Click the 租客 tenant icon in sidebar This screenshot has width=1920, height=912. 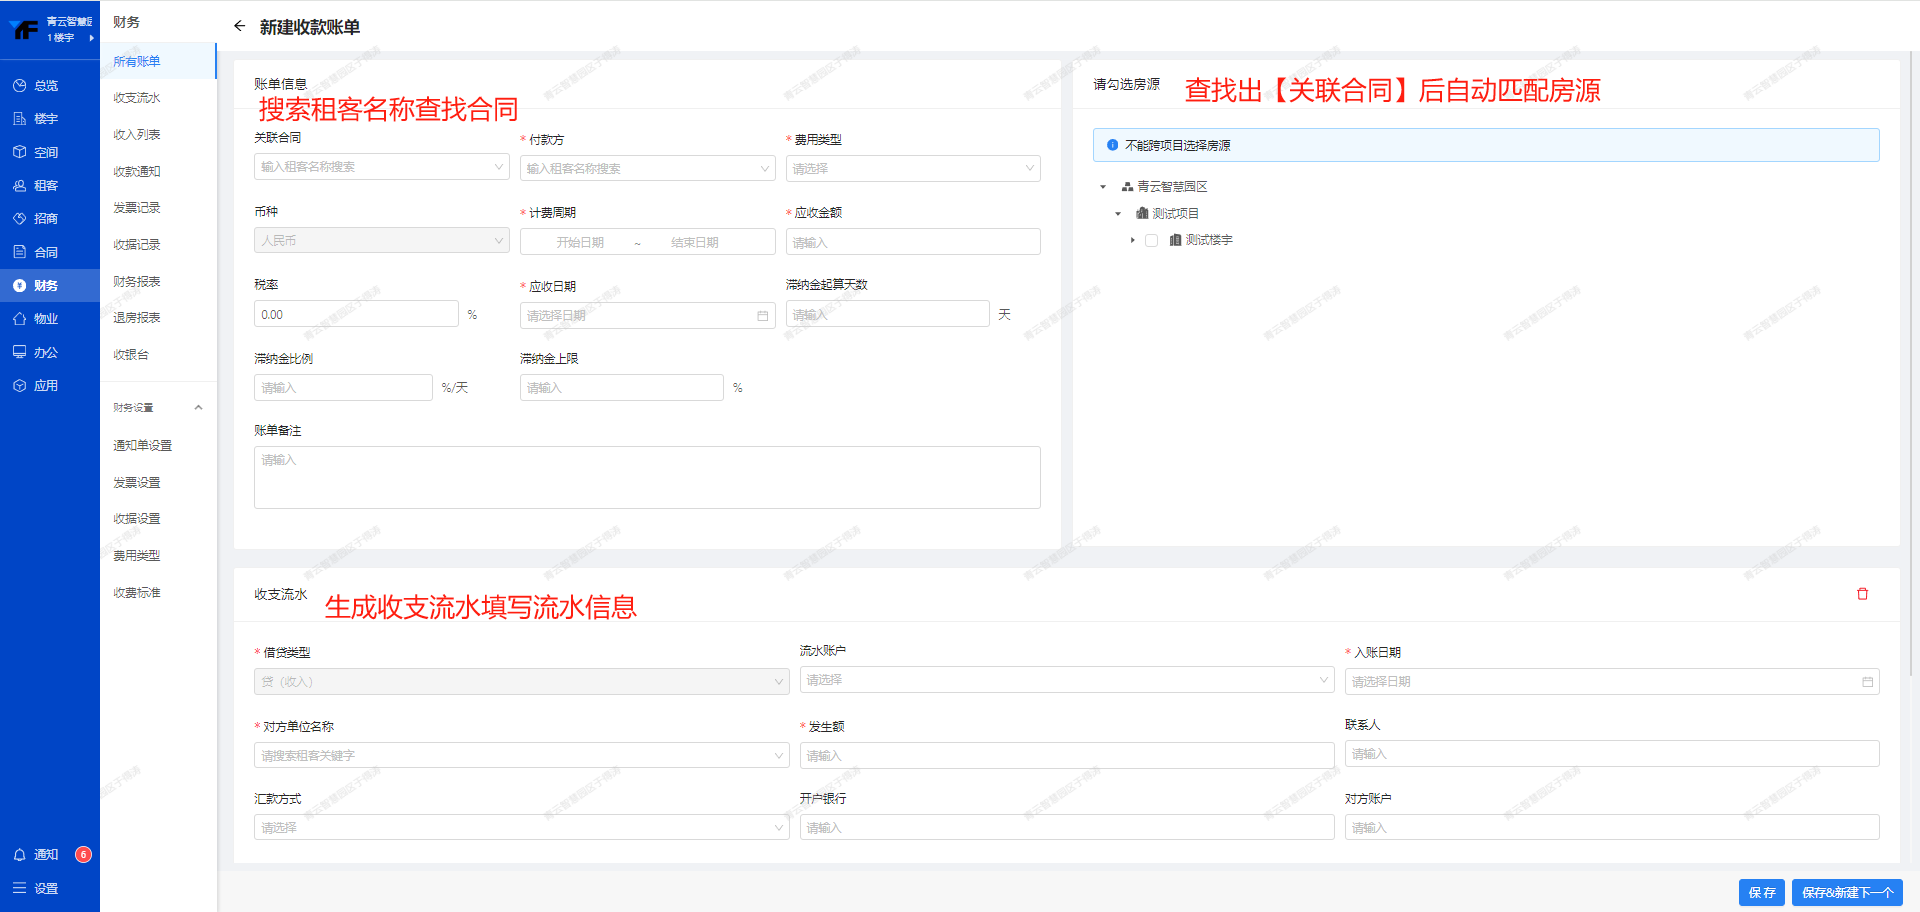19,186
